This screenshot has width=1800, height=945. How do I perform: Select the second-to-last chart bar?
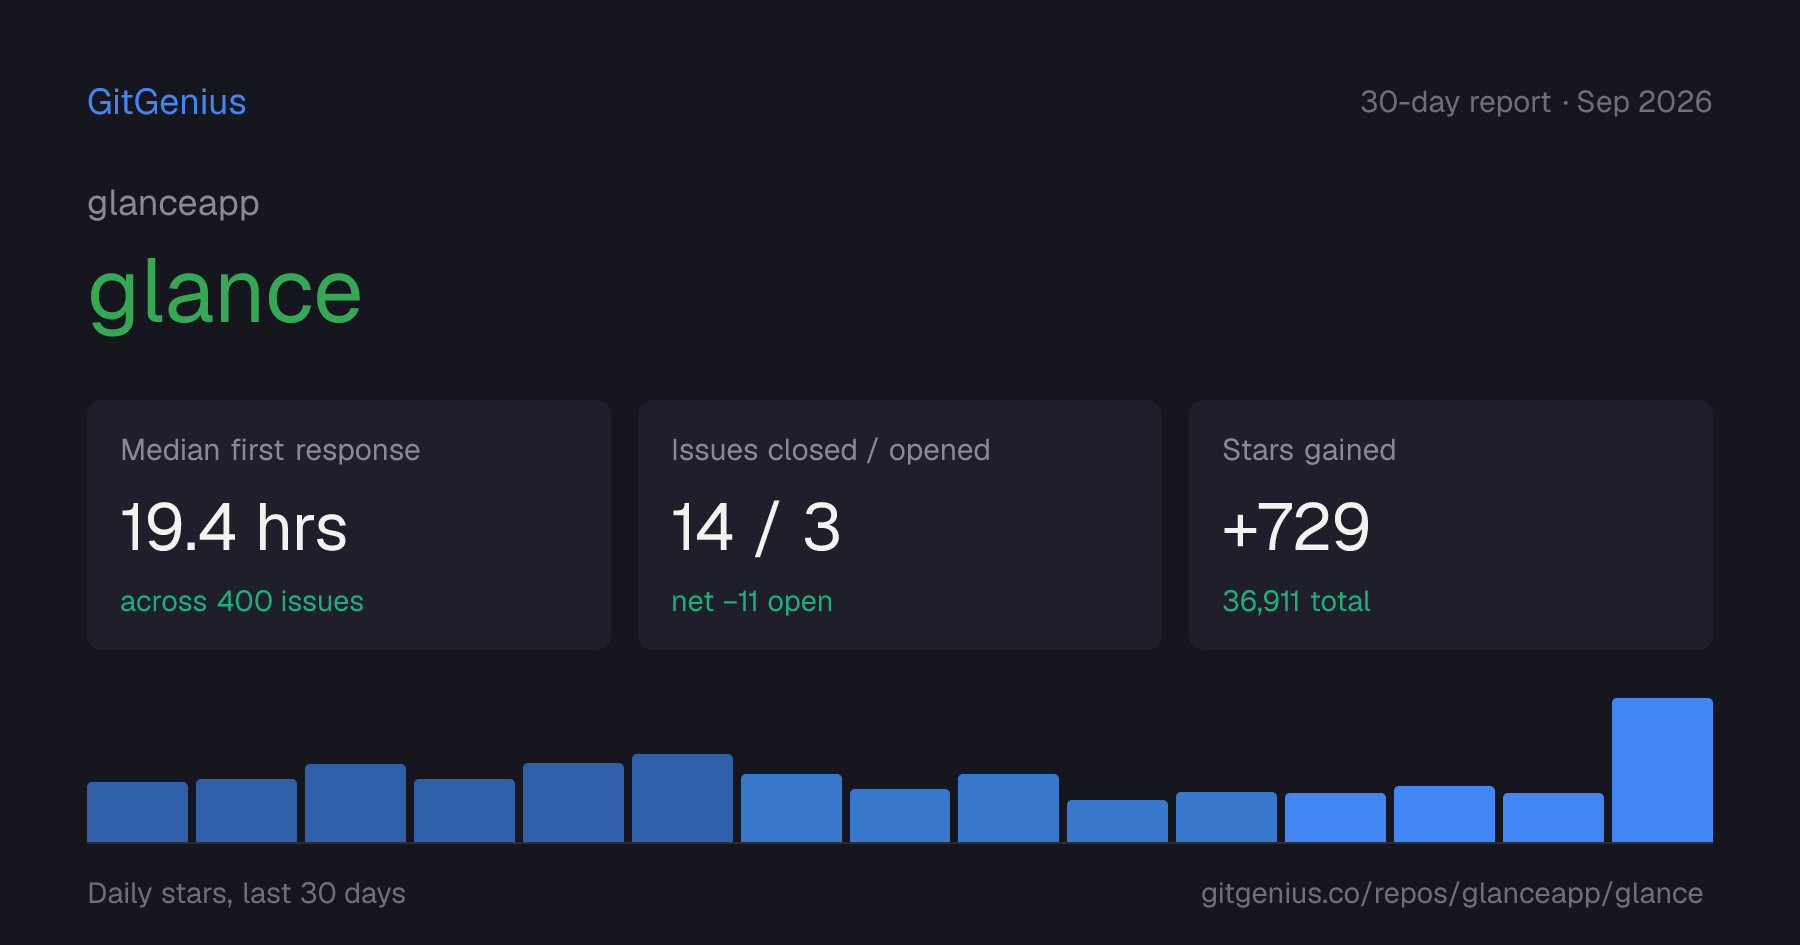pyautogui.click(x=1553, y=817)
